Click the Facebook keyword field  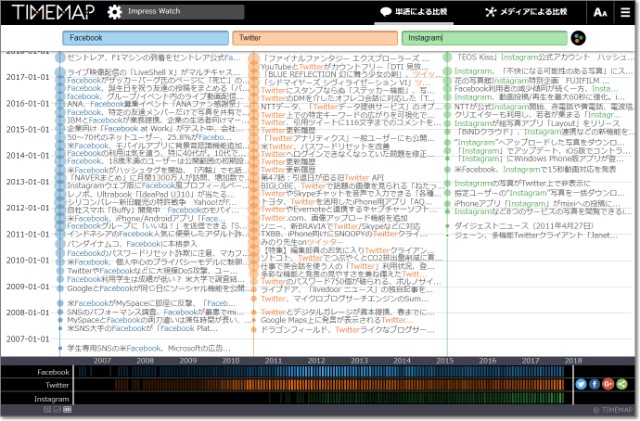click(x=144, y=38)
